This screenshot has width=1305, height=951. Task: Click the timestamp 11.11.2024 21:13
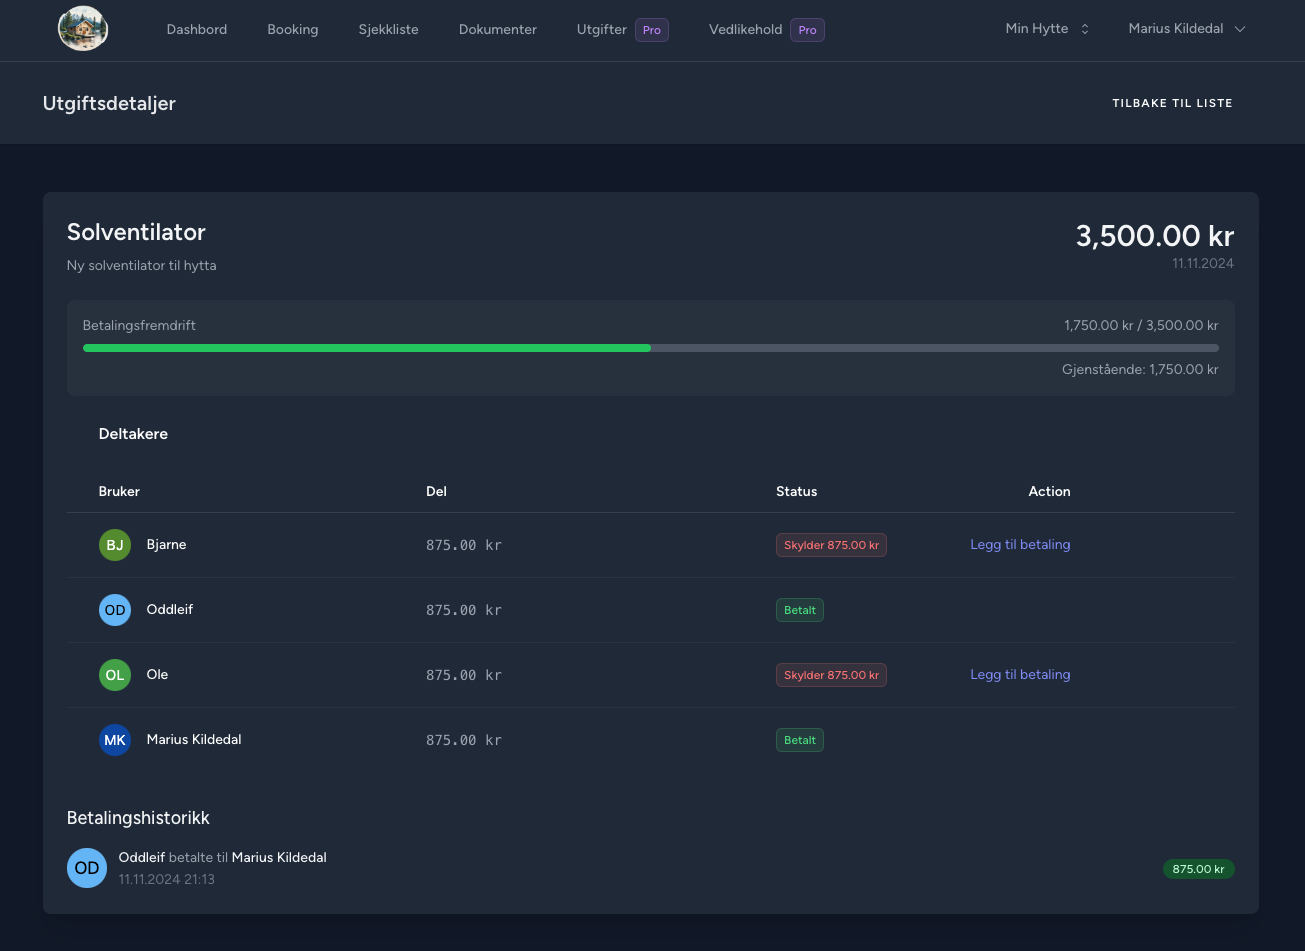pyautogui.click(x=167, y=880)
